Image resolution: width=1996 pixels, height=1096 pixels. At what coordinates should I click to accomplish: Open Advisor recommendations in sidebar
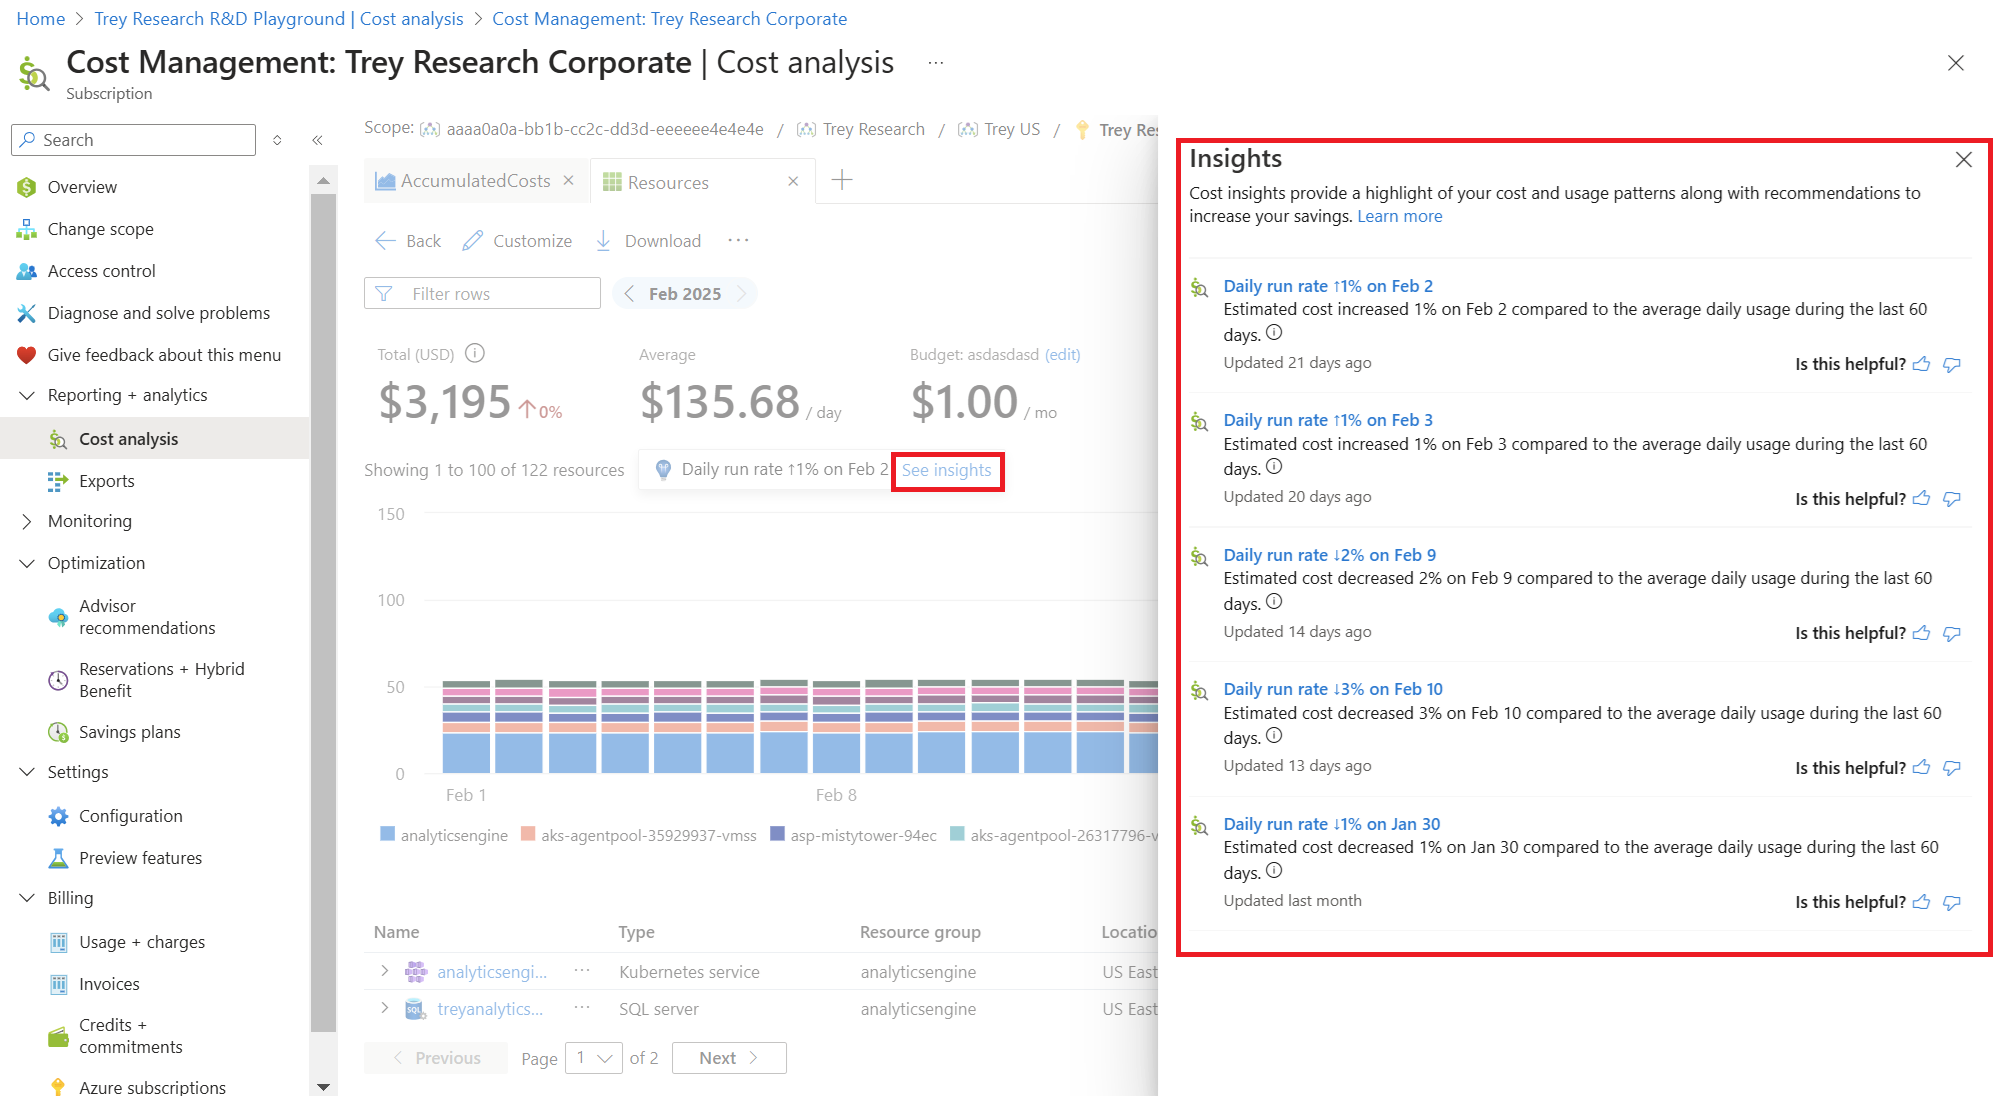coord(147,617)
